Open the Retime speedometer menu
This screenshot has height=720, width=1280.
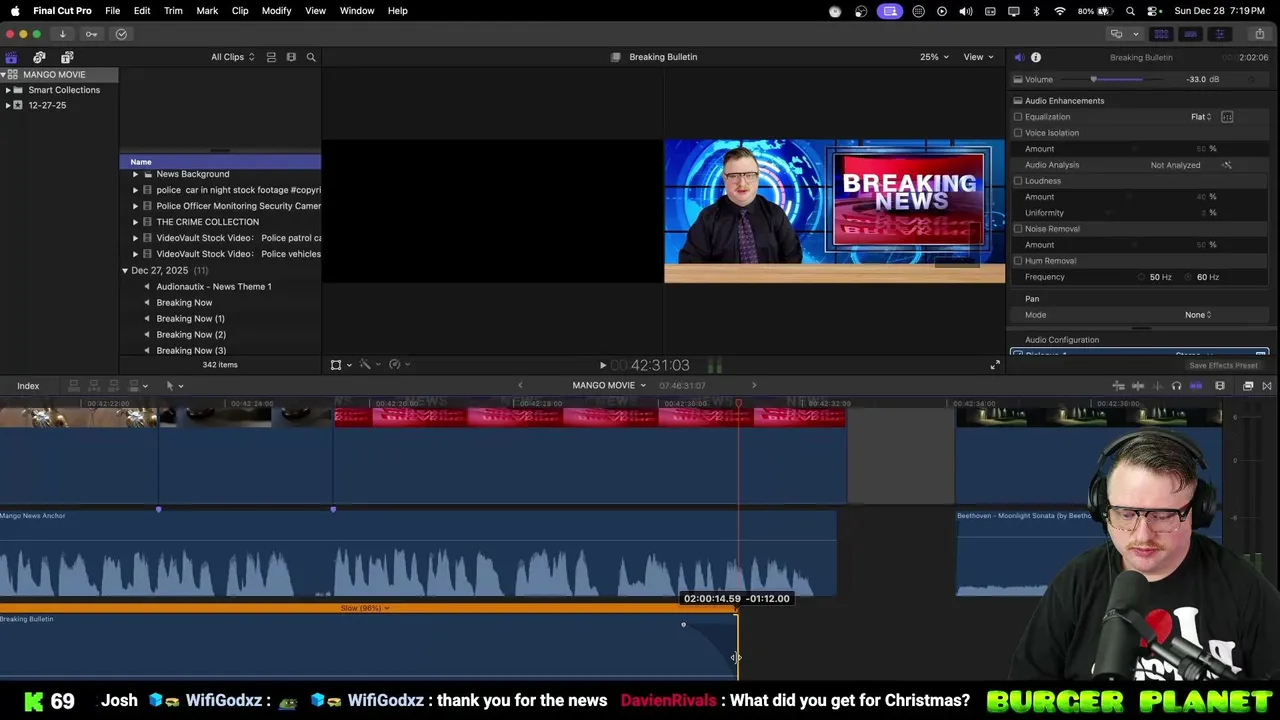pyautogui.click(x=398, y=365)
